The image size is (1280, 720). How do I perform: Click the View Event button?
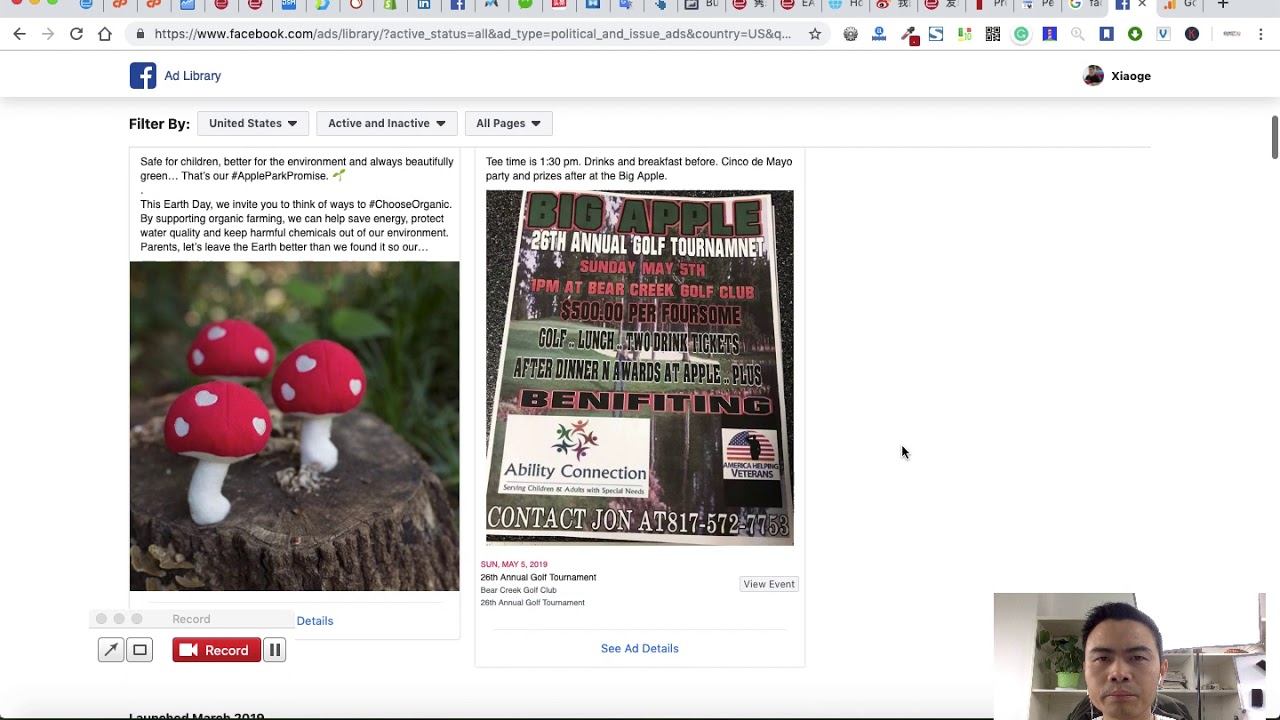pyautogui.click(x=769, y=584)
